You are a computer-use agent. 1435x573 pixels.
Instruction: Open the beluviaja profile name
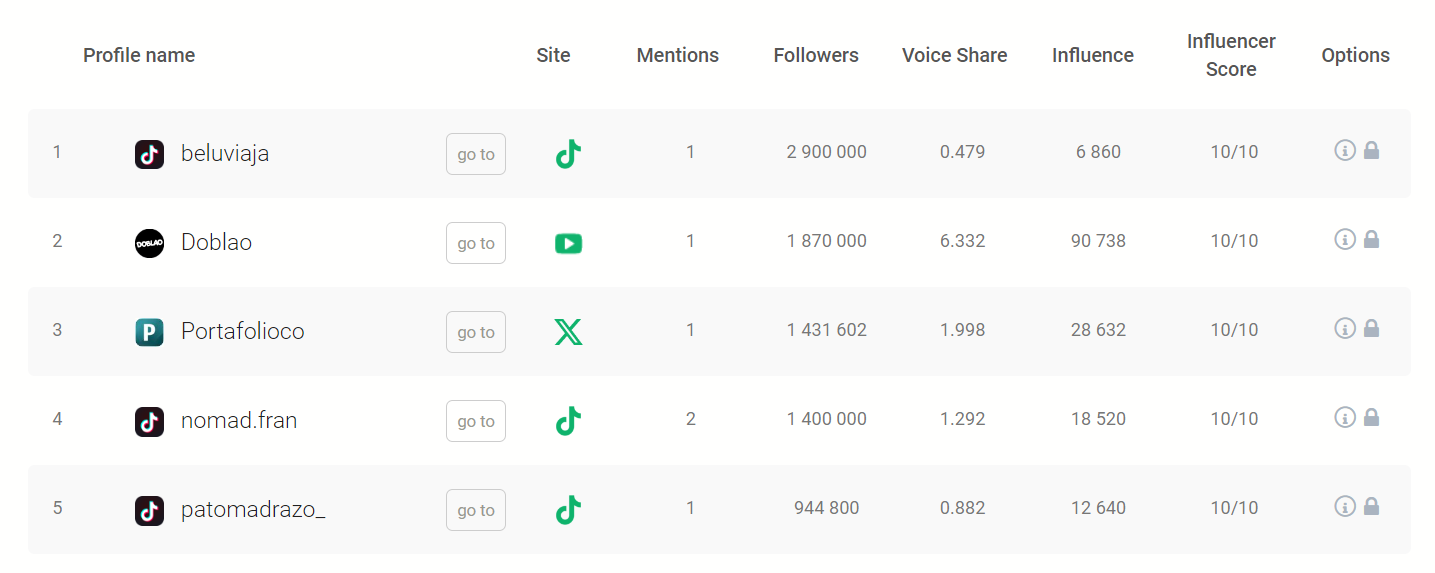point(225,154)
